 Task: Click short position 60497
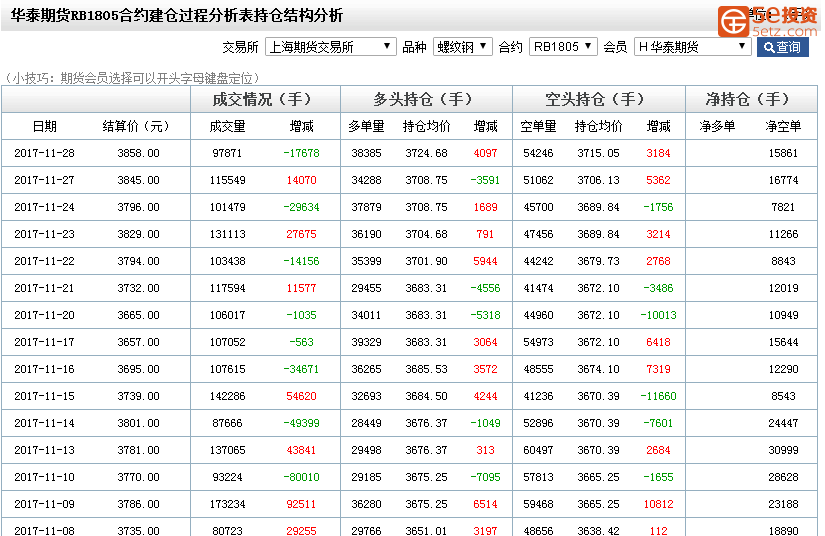[x=538, y=450]
